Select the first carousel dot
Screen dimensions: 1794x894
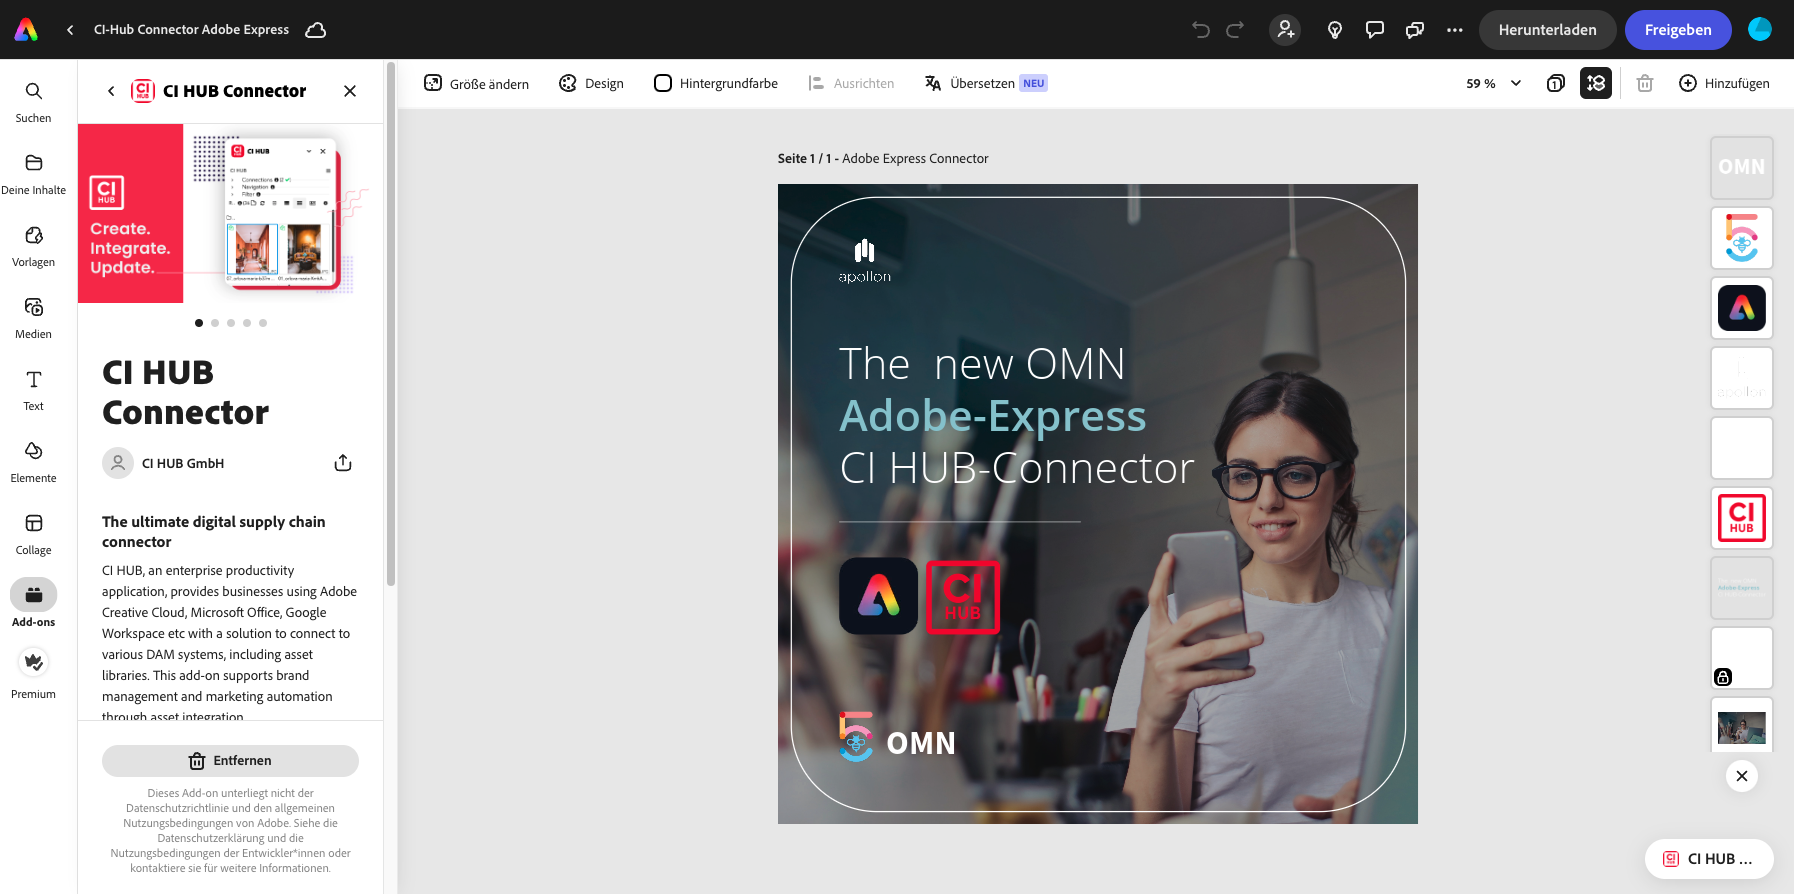coord(199,323)
